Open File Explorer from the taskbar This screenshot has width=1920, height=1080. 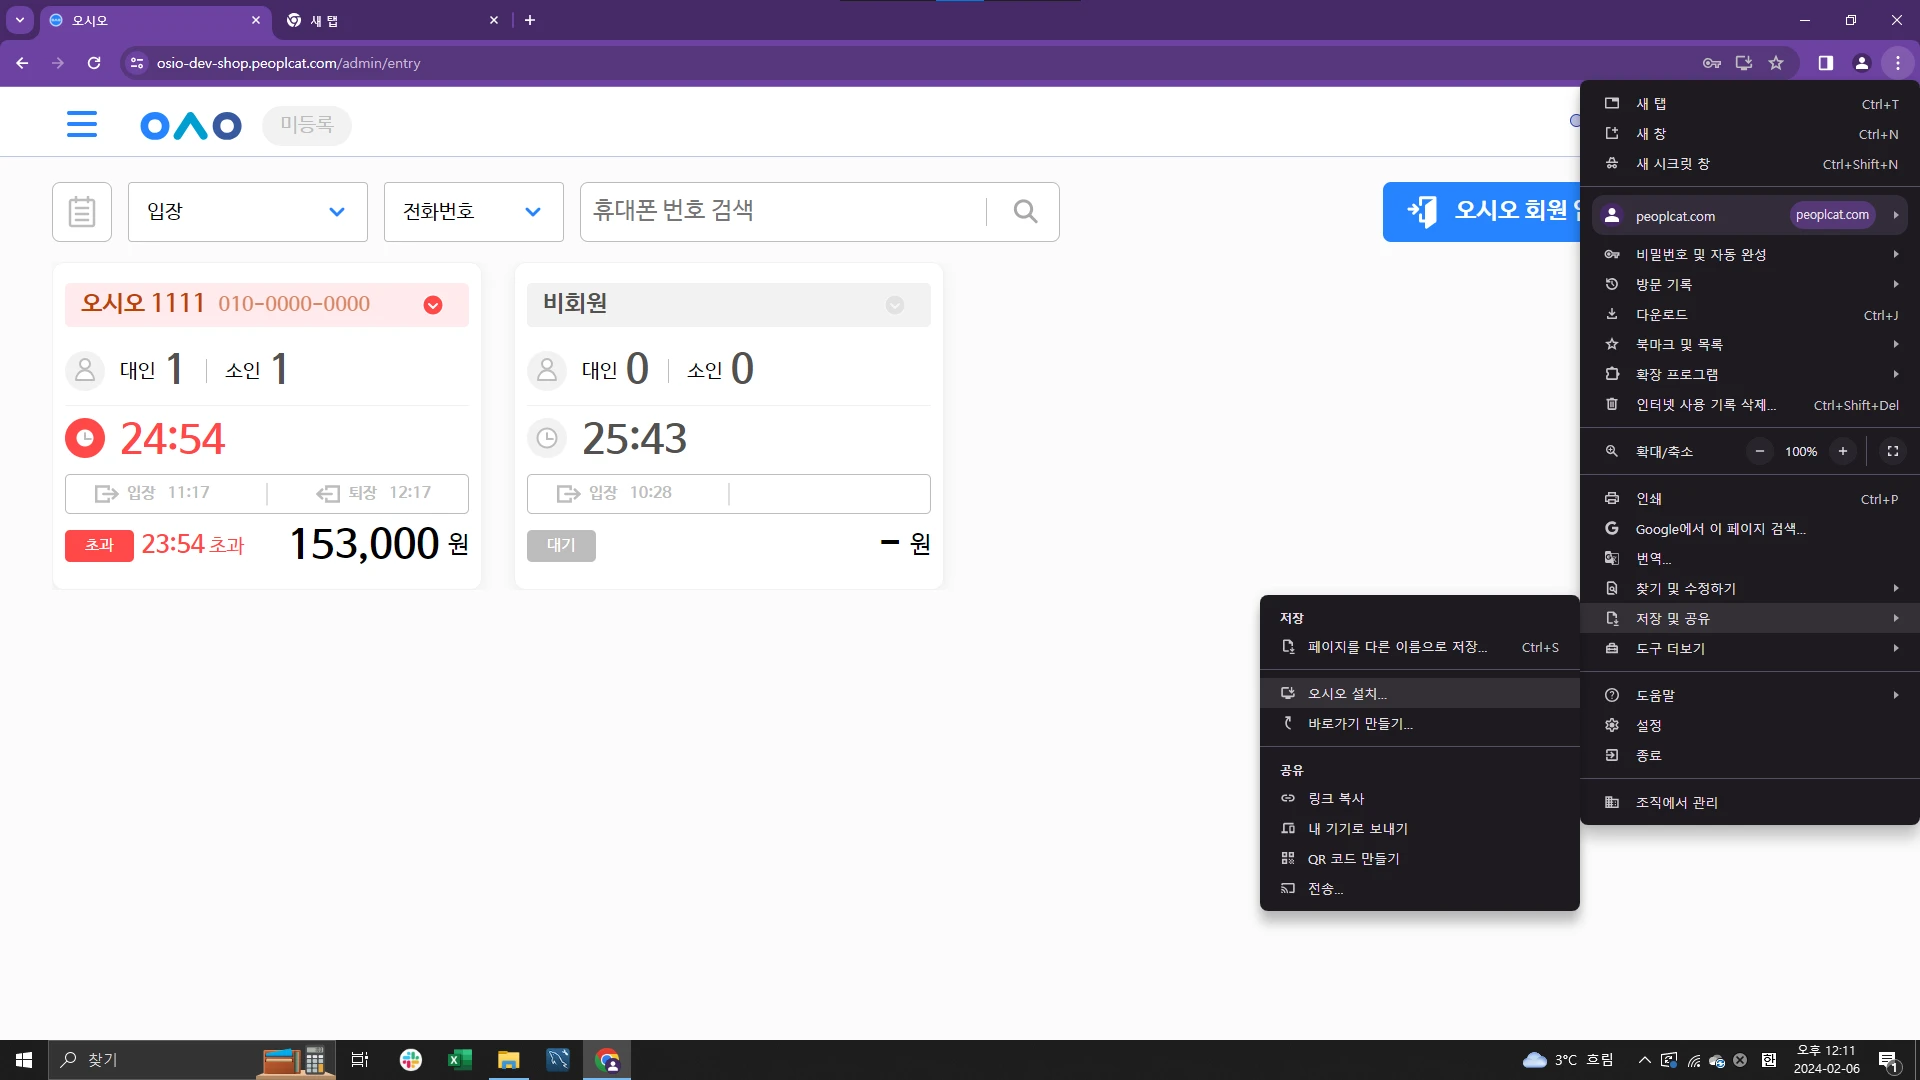(509, 1060)
